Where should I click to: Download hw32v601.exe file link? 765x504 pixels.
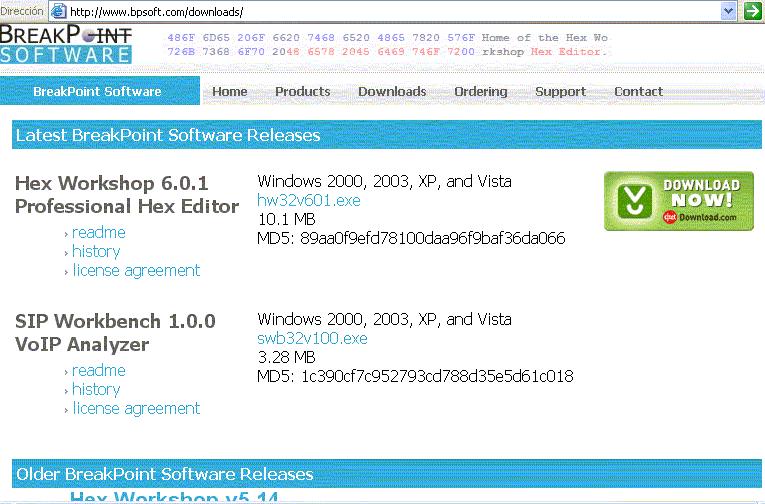309,200
